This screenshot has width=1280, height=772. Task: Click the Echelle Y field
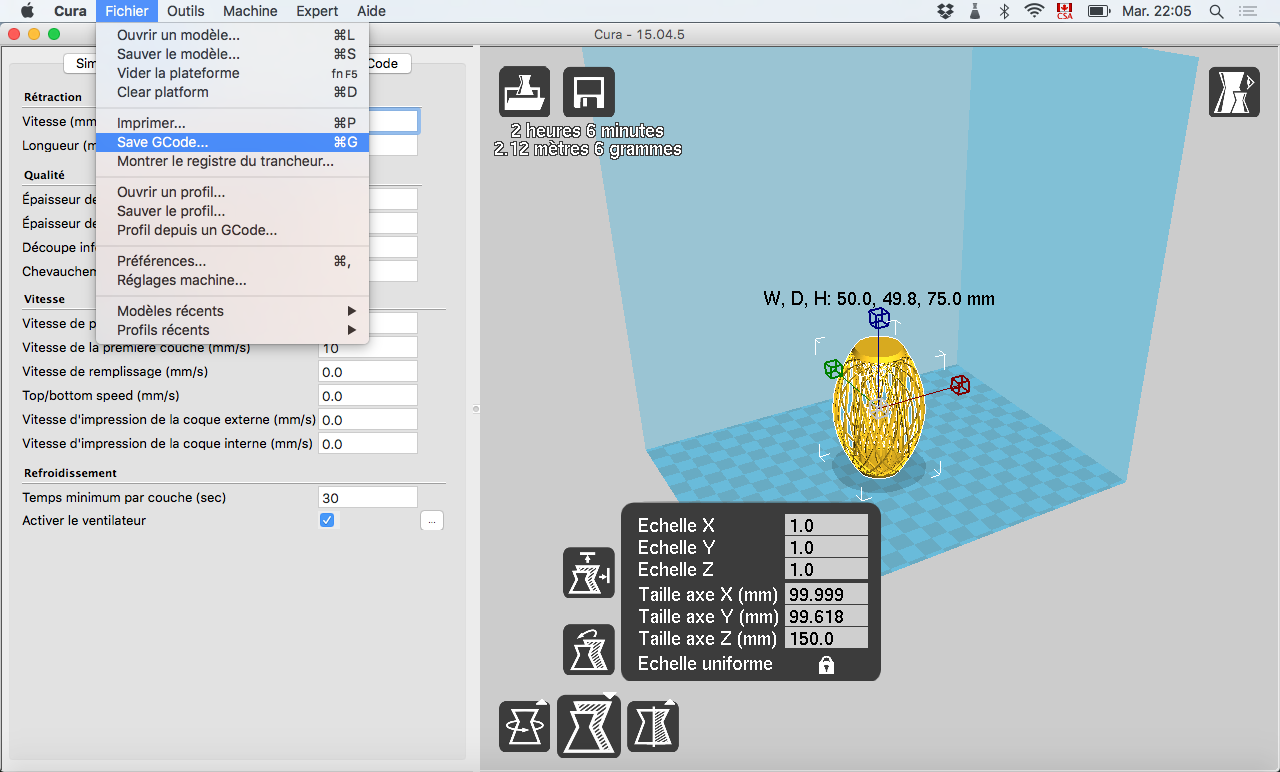[826, 547]
